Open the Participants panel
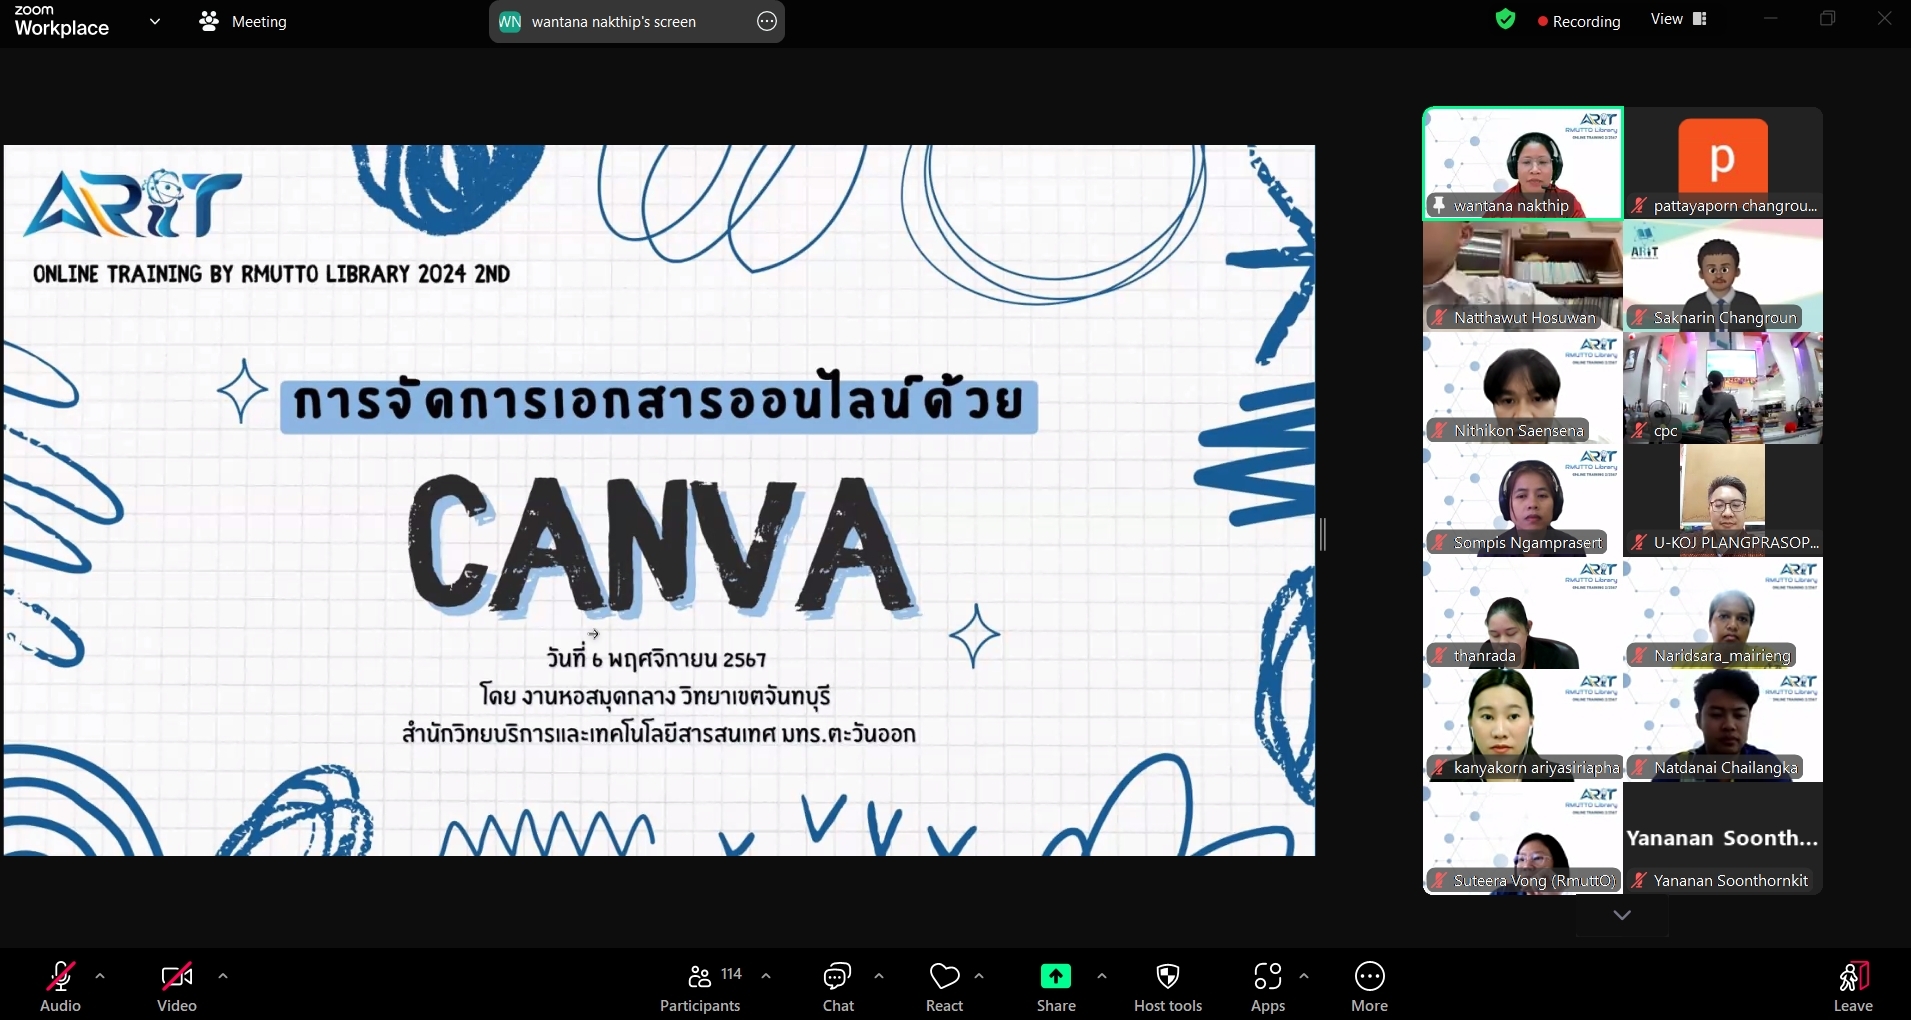This screenshot has height=1020, width=1911. pyautogui.click(x=700, y=986)
